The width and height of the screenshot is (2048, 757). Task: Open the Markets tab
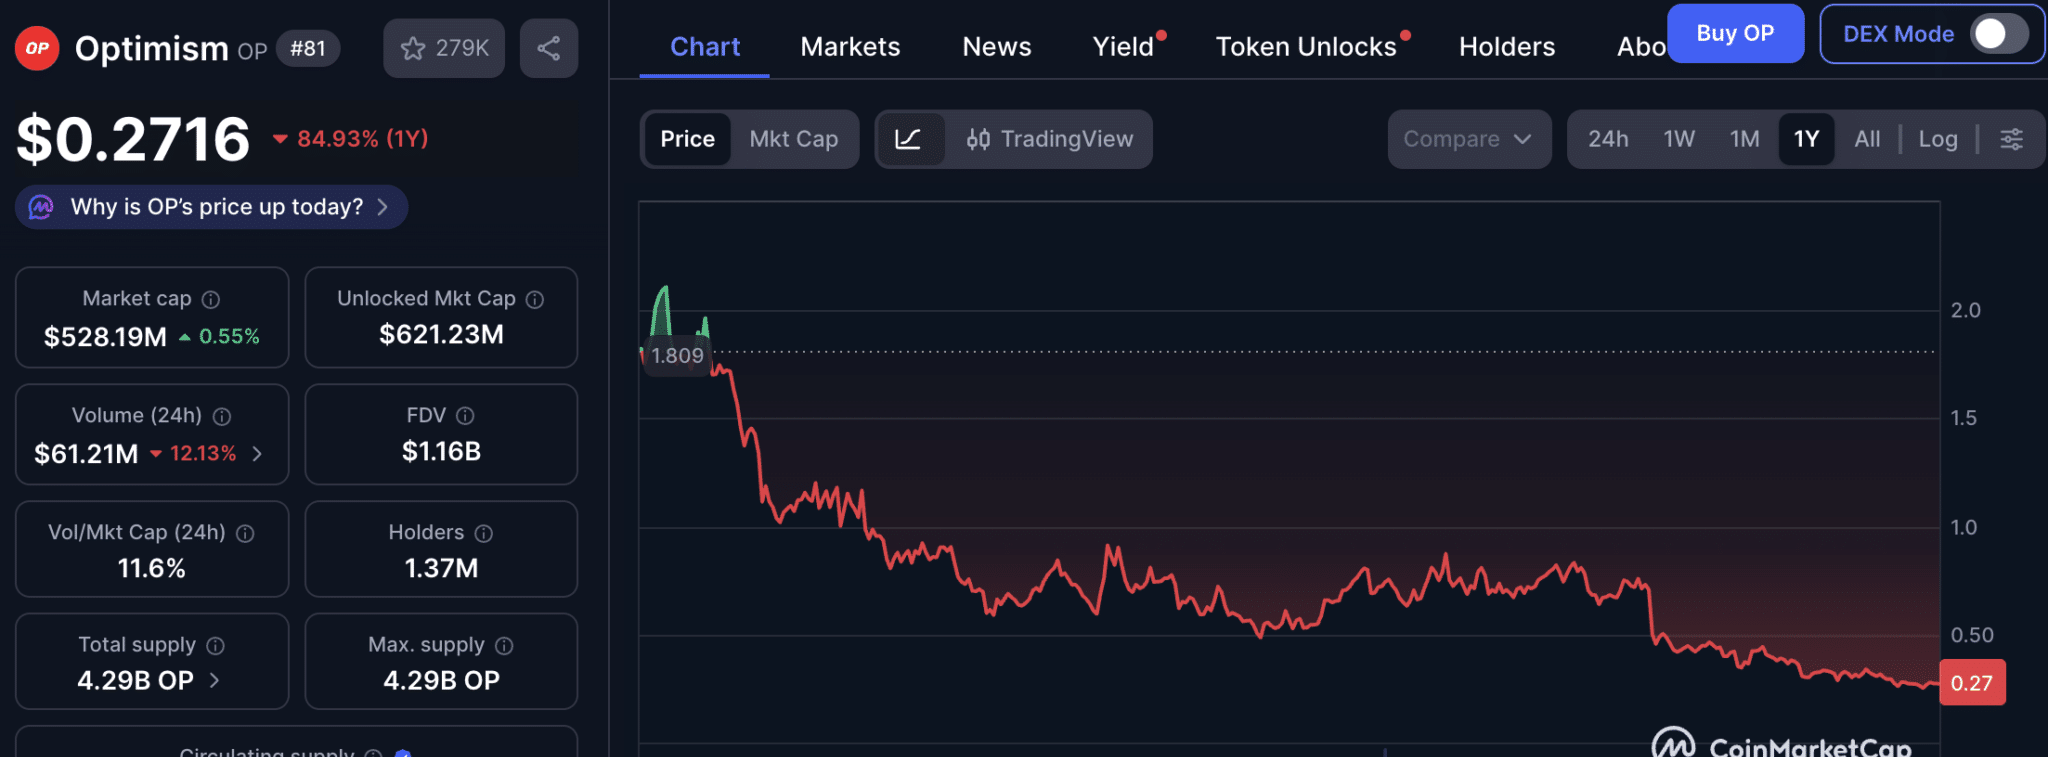850,47
